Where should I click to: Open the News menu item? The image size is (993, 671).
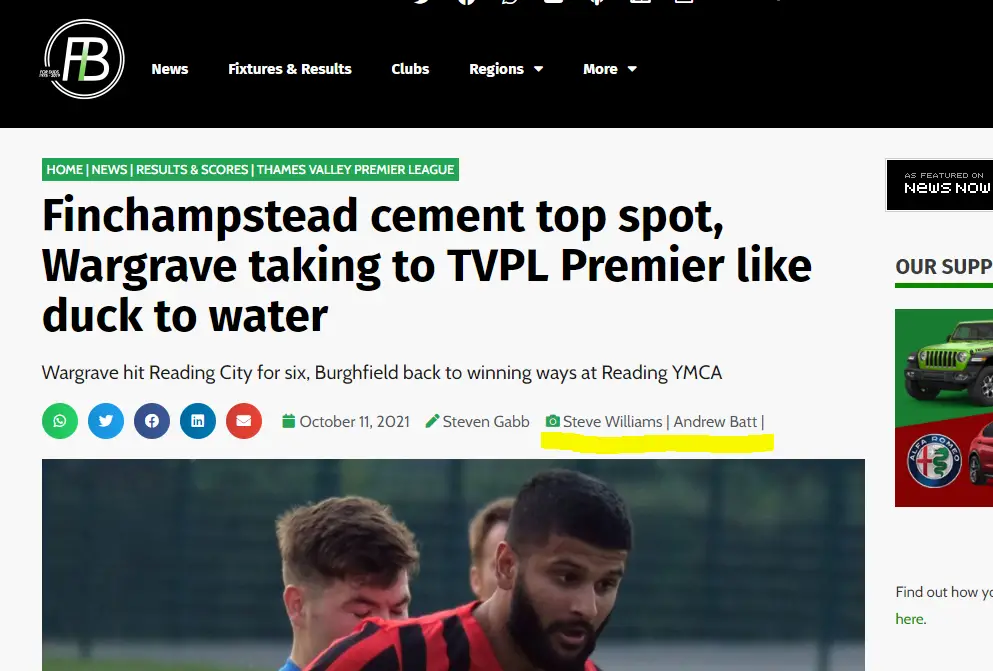(x=170, y=69)
